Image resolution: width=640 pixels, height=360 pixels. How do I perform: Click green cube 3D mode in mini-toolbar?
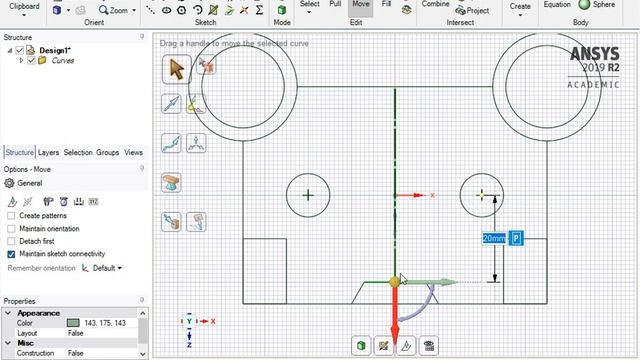coord(361,346)
